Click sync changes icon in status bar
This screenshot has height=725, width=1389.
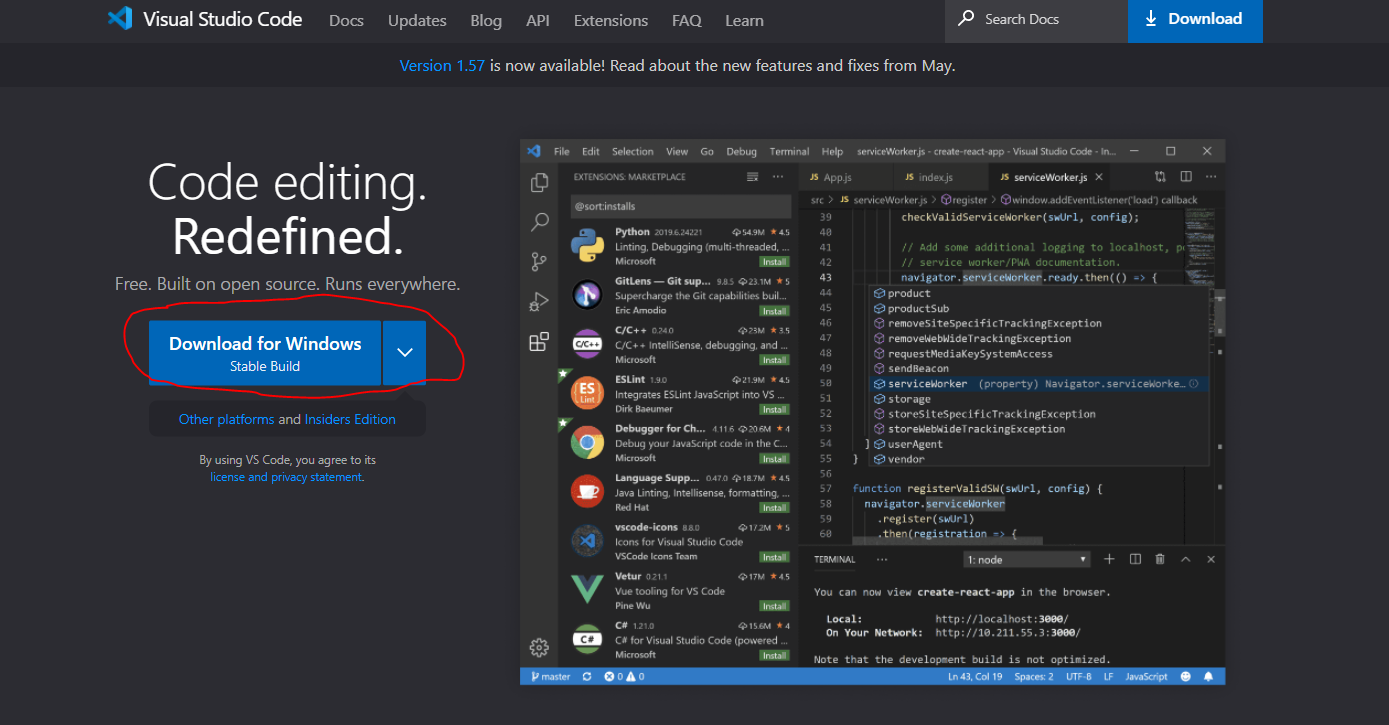pyautogui.click(x=587, y=677)
